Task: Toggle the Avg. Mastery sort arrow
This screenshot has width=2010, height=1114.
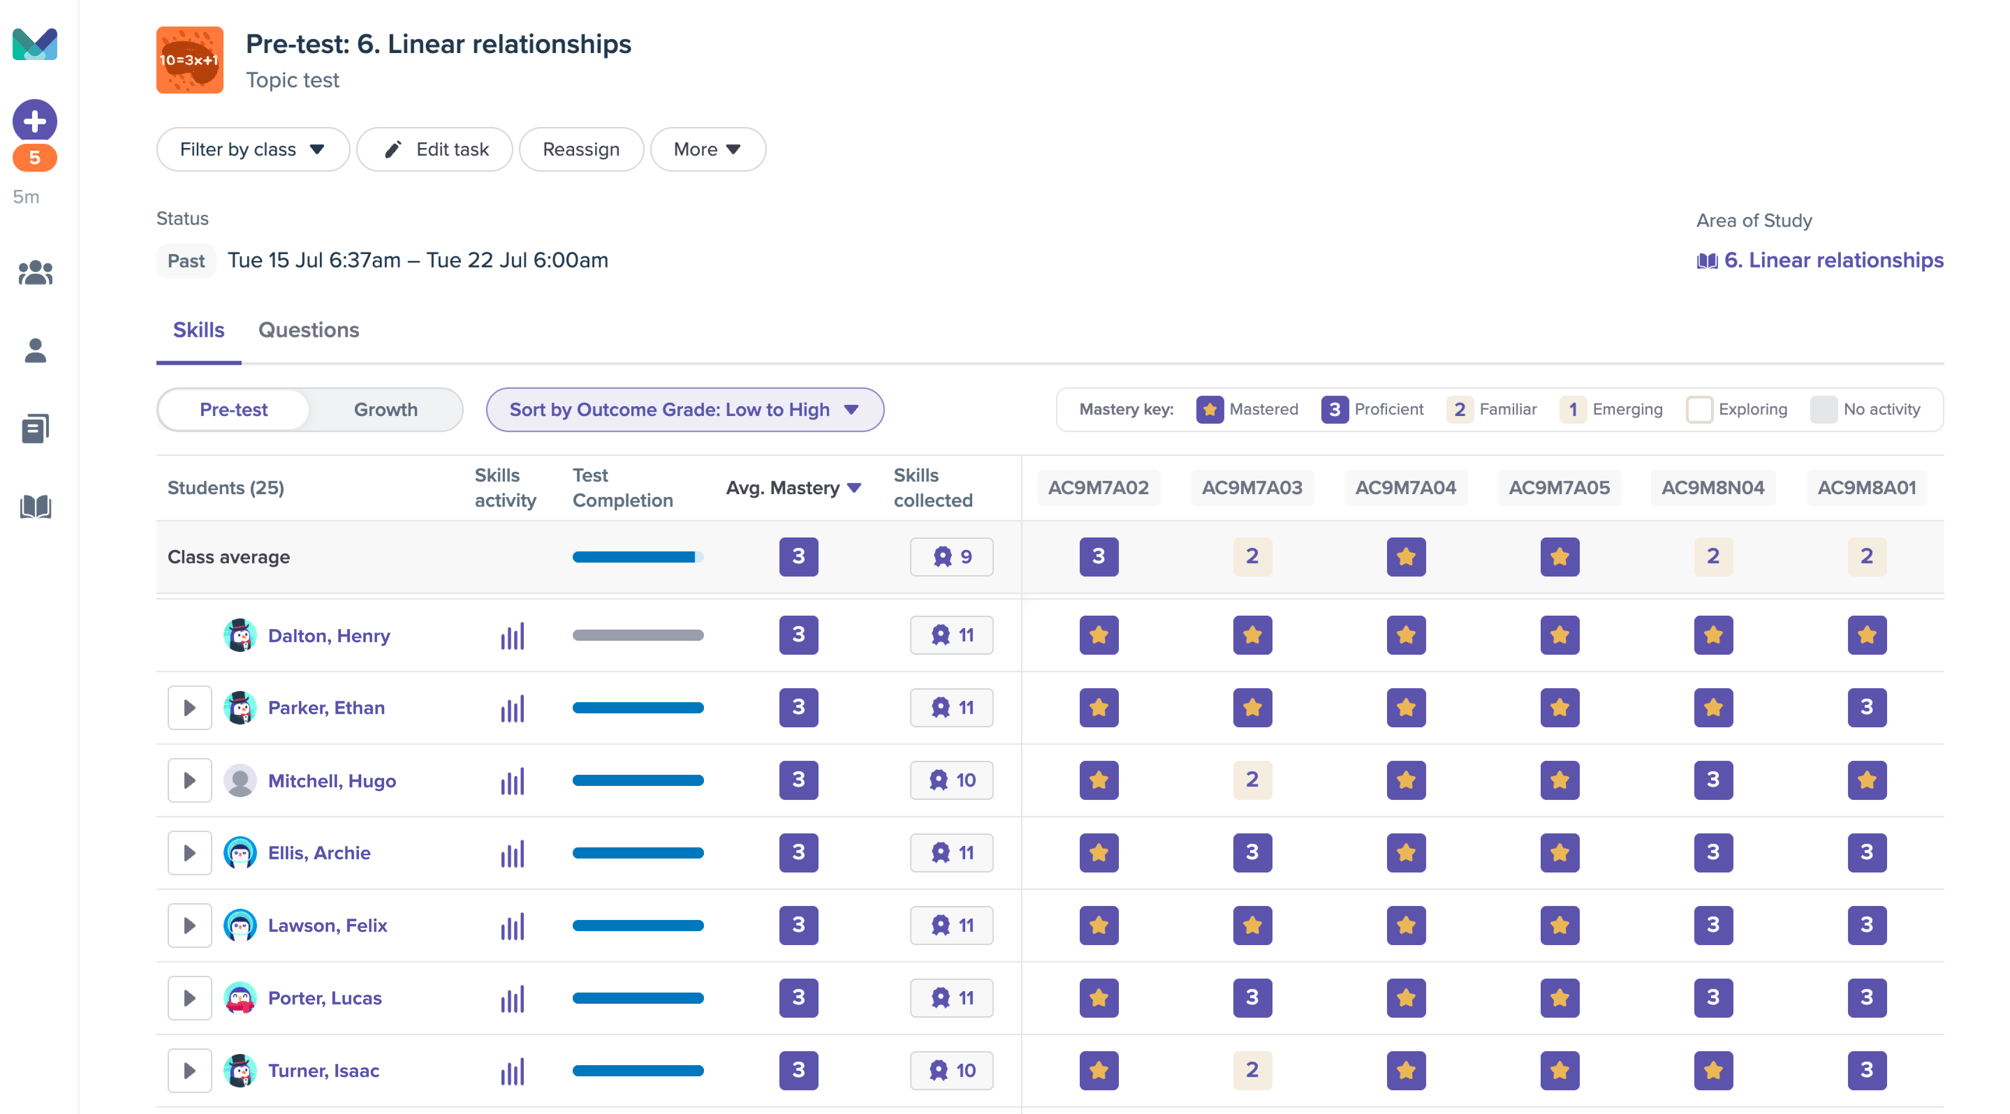Action: [855, 488]
